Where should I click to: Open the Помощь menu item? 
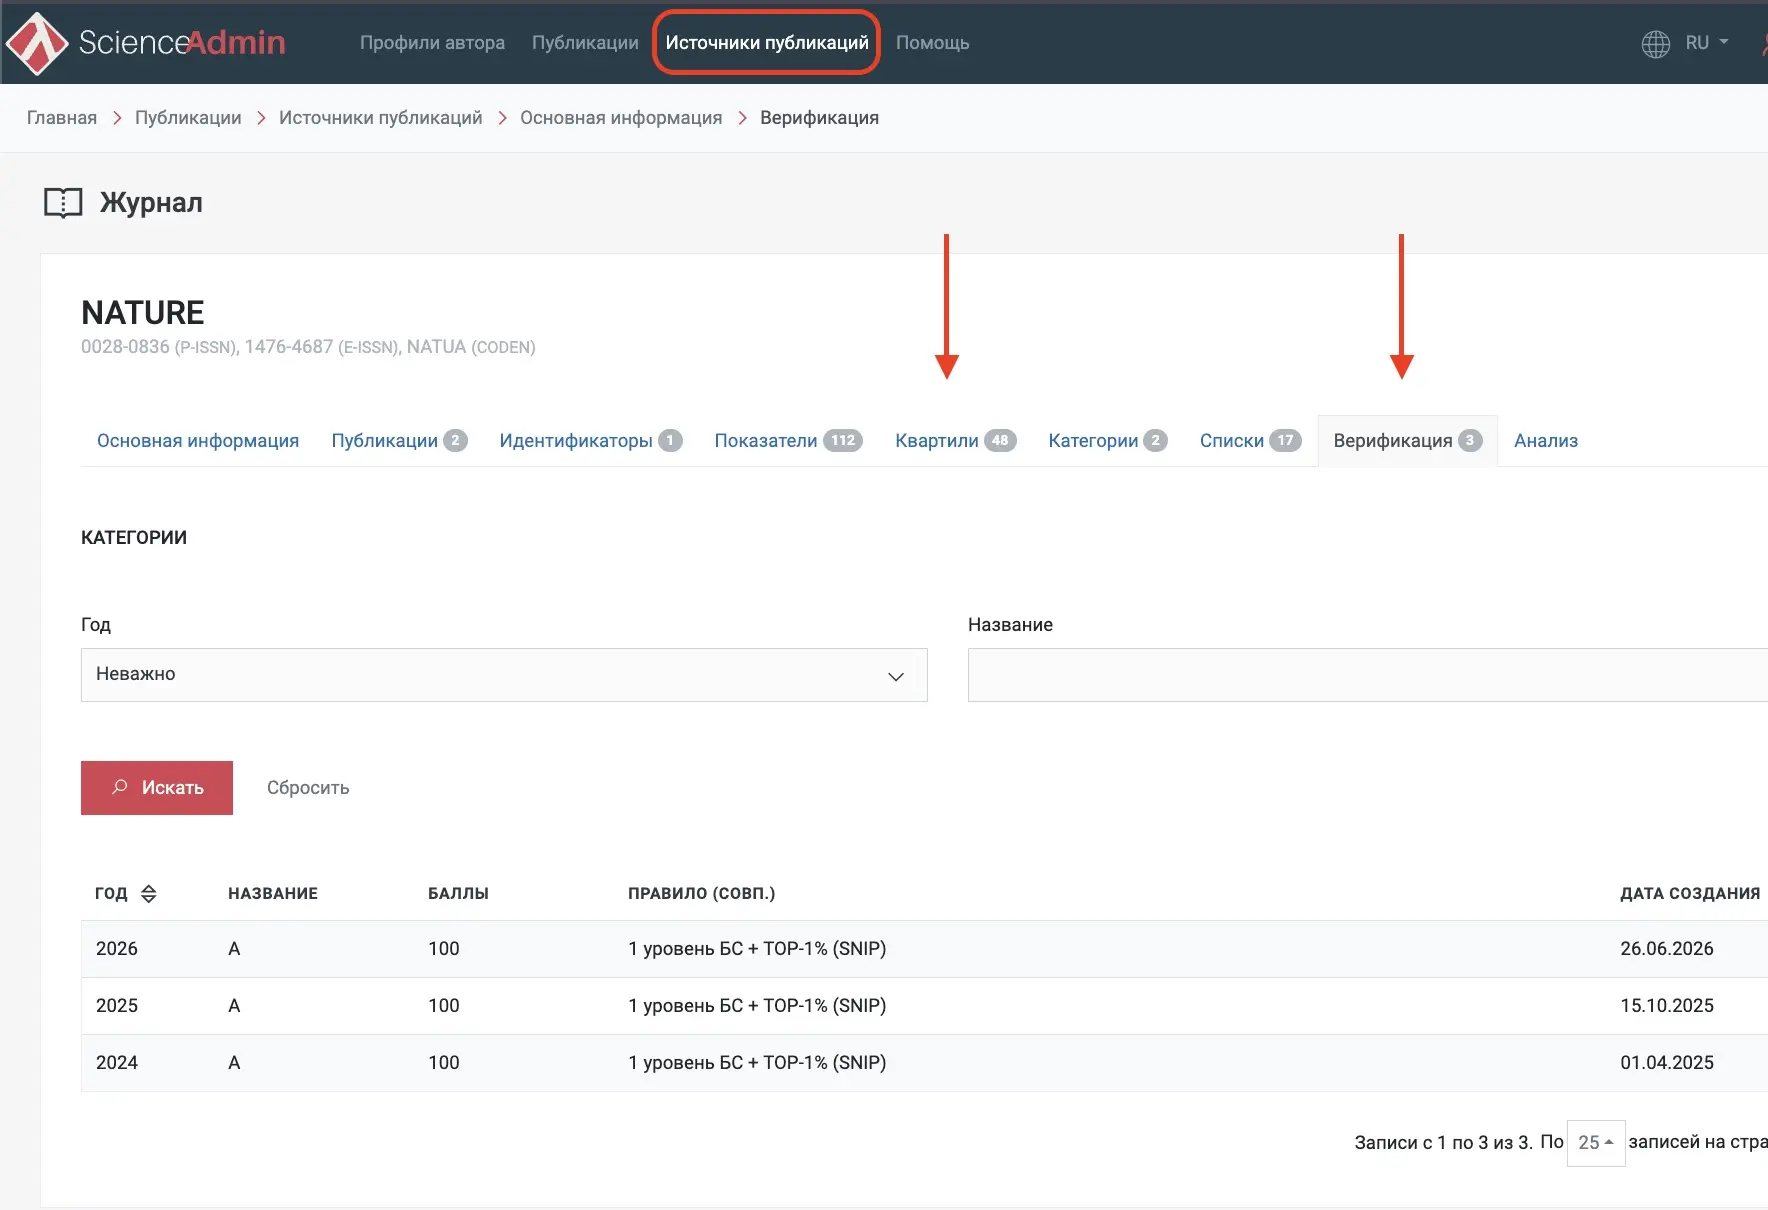click(932, 43)
